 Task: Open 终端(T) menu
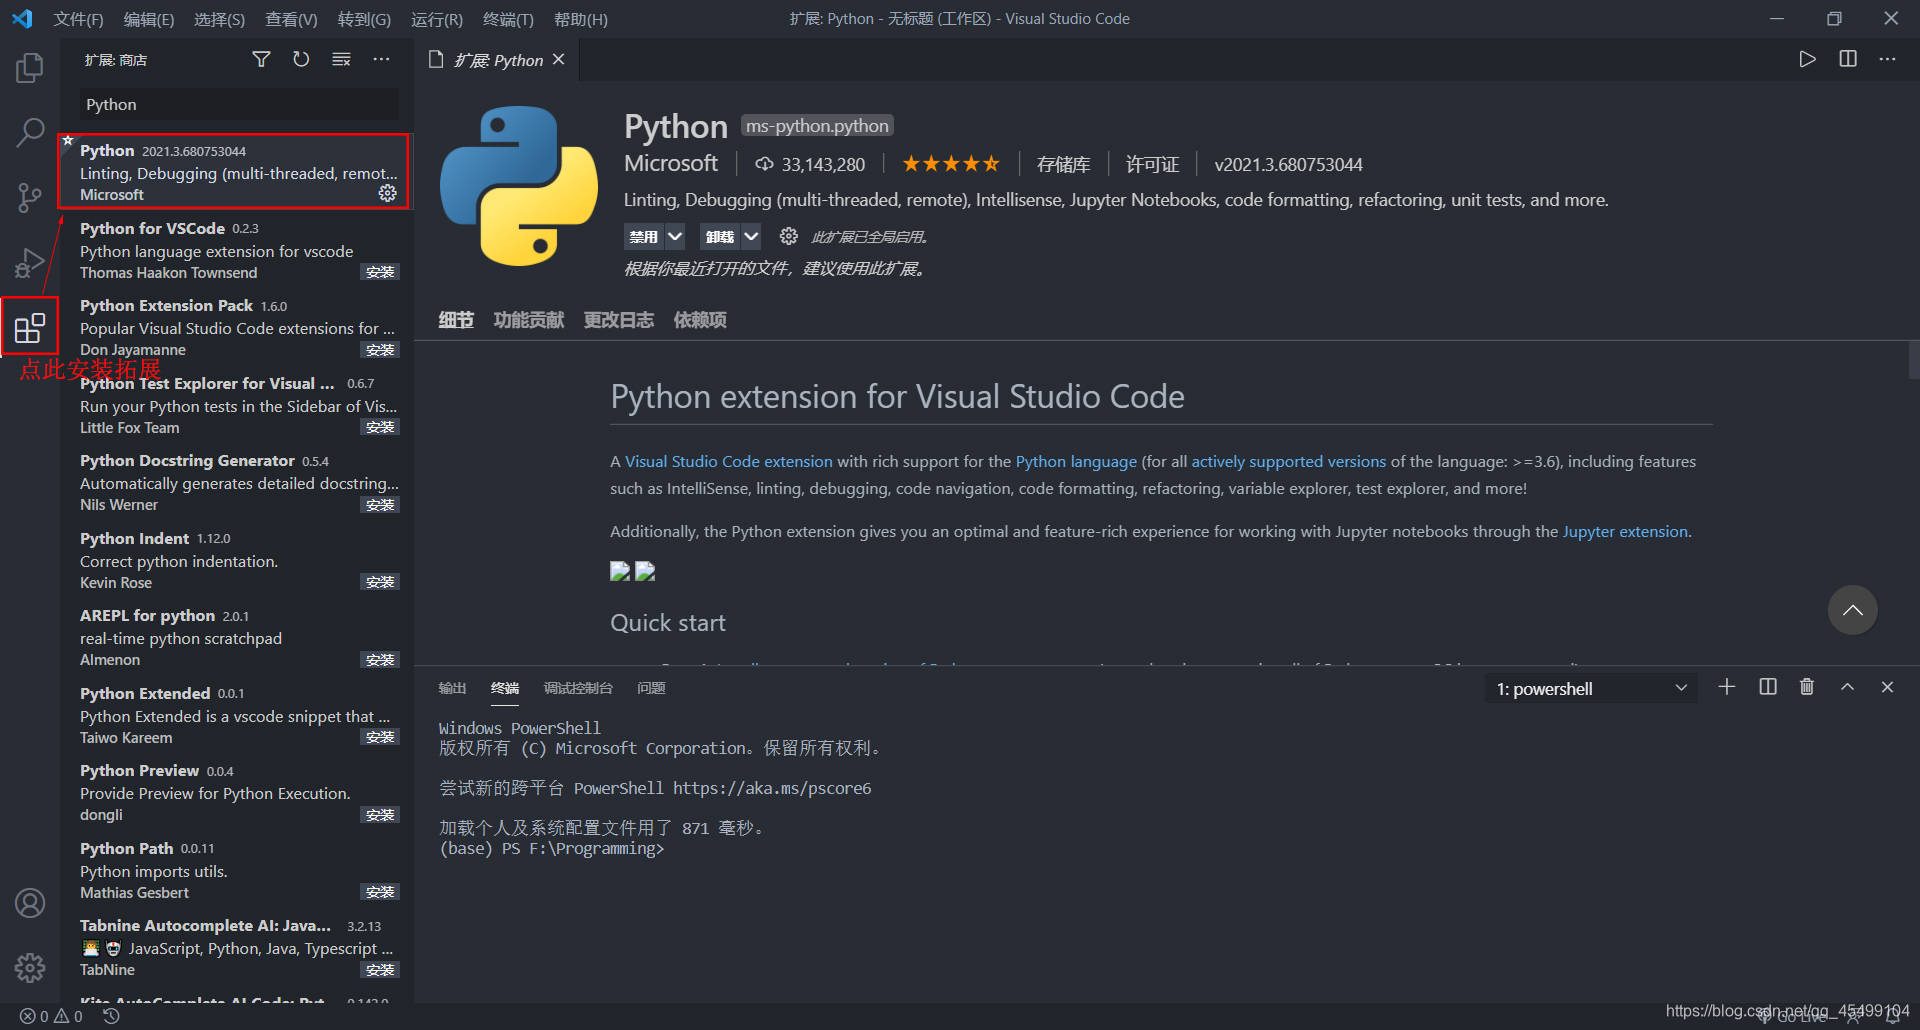click(508, 19)
